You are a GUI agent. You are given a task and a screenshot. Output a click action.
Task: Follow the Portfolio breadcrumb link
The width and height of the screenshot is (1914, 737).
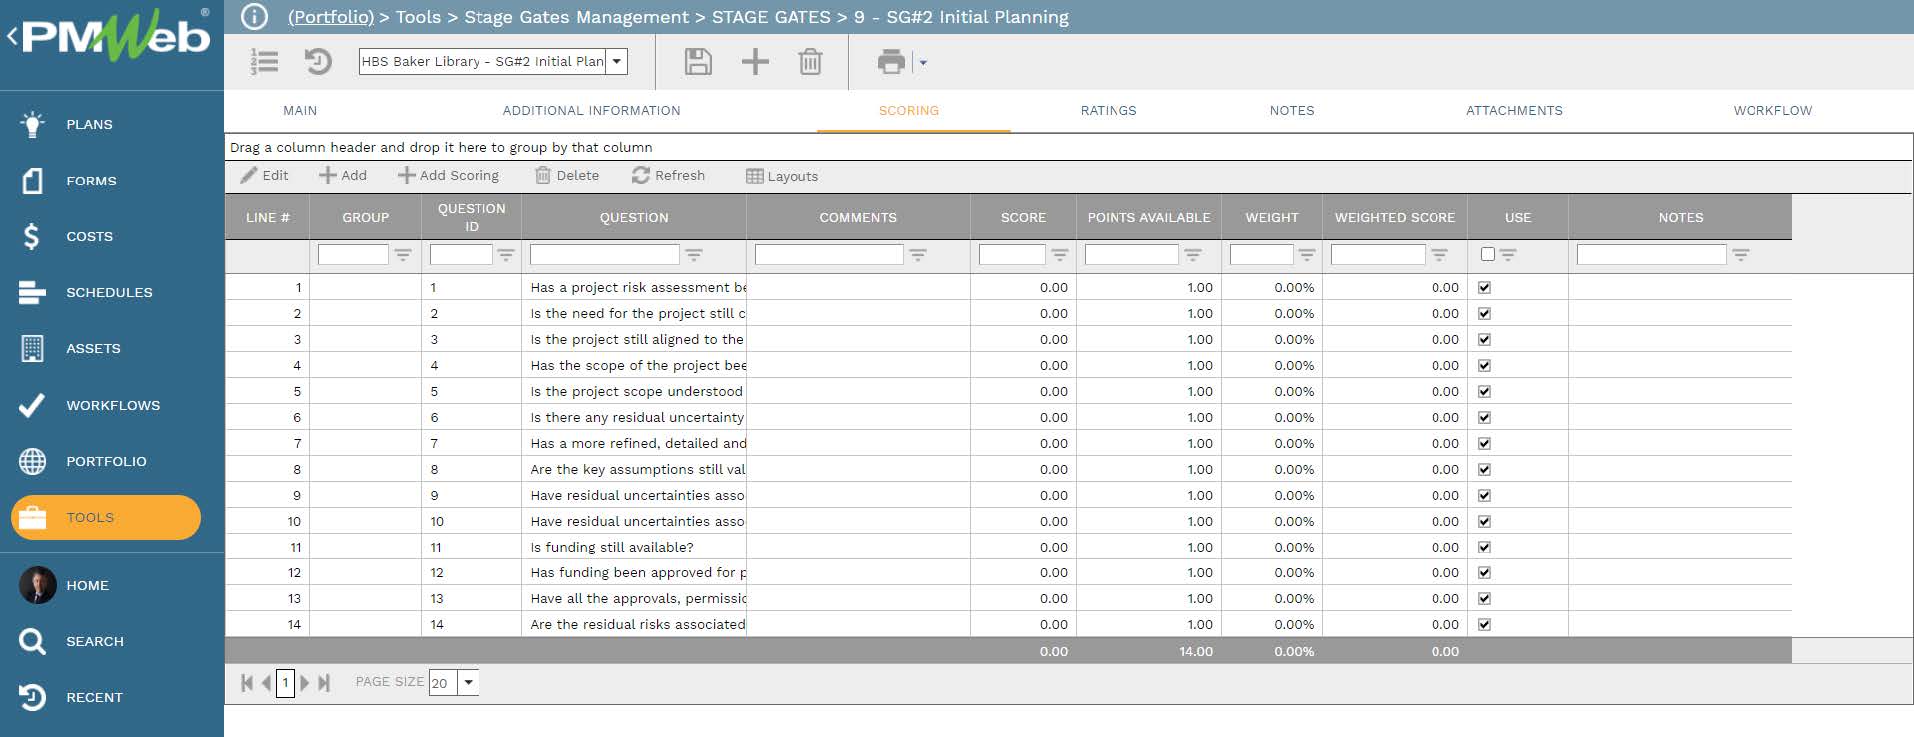pyautogui.click(x=331, y=17)
